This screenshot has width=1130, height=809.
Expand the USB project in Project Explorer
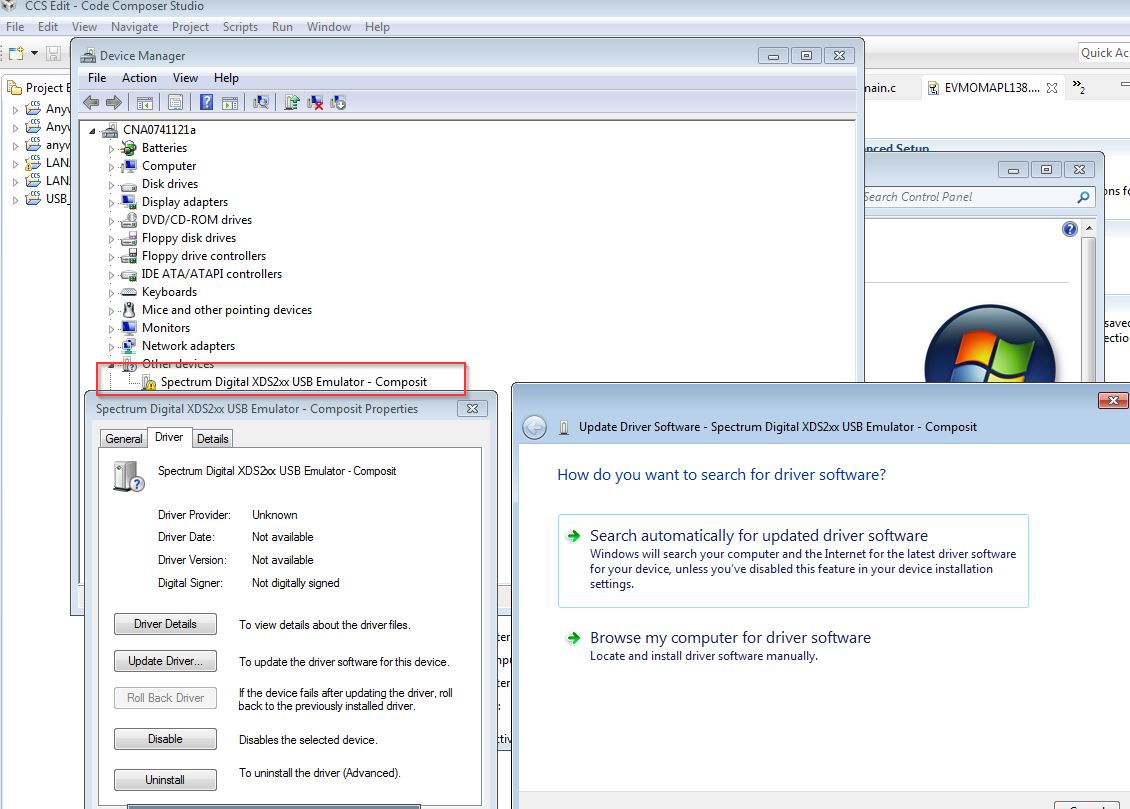(x=15, y=200)
